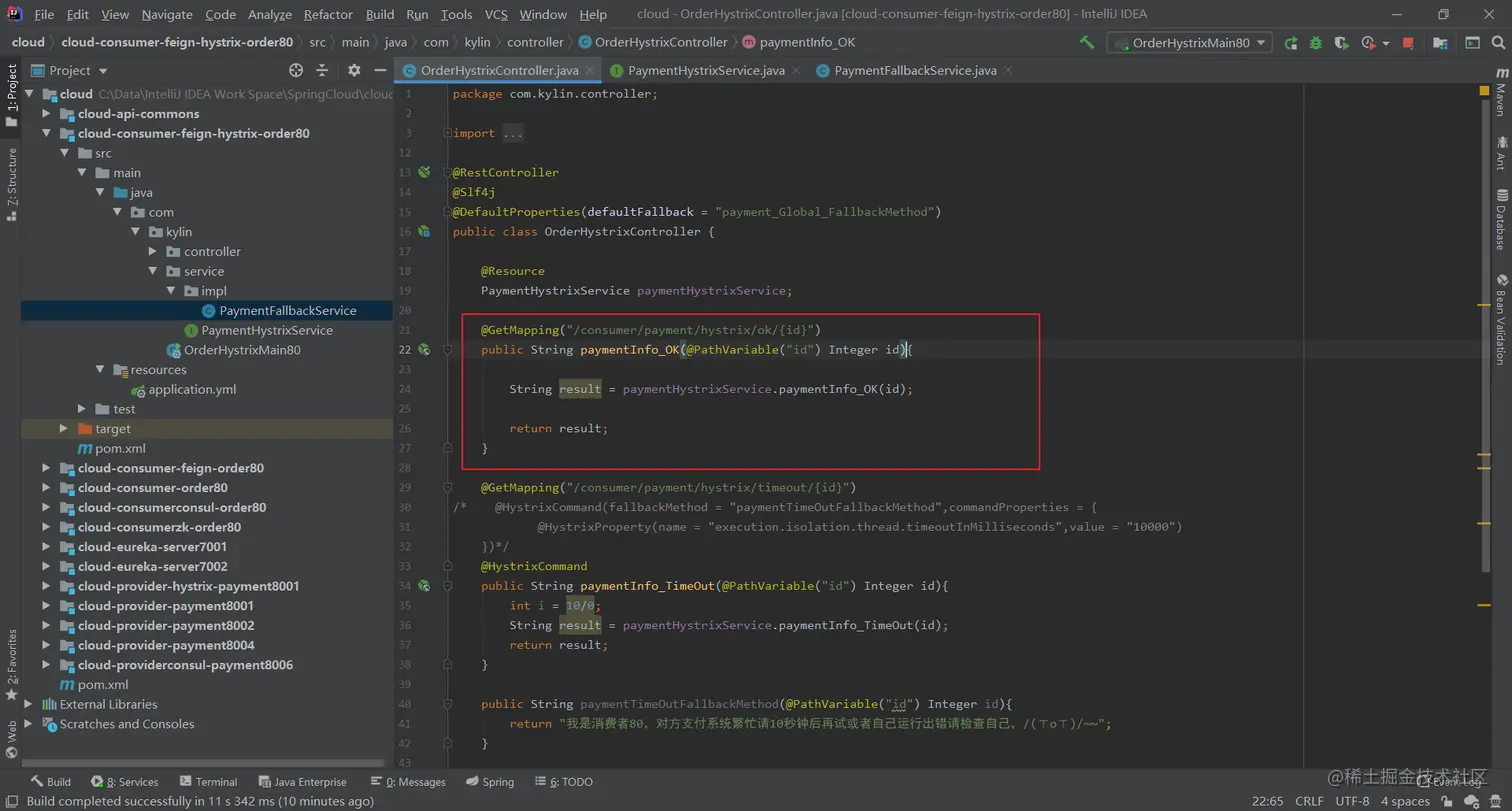Open the Build tool window at bottom

point(50,782)
